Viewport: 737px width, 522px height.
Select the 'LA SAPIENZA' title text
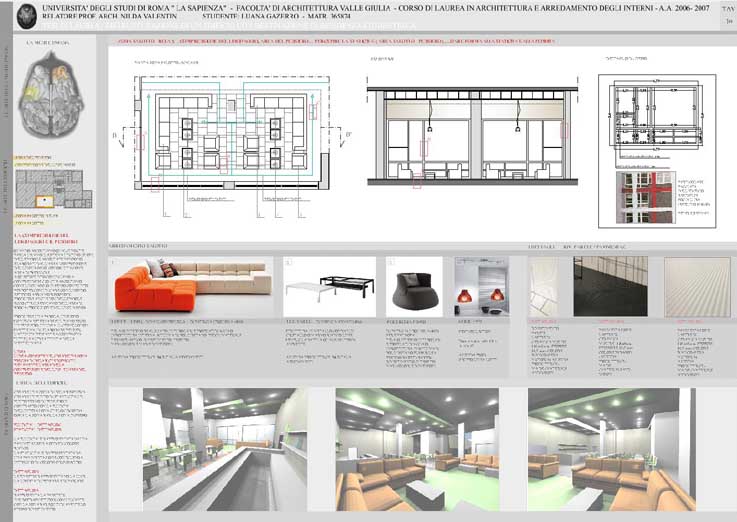[x=199, y=8]
